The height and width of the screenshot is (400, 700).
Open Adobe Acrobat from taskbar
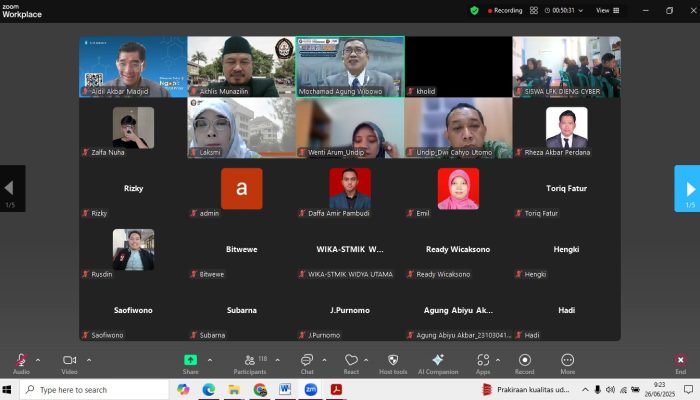click(x=336, y=390)
